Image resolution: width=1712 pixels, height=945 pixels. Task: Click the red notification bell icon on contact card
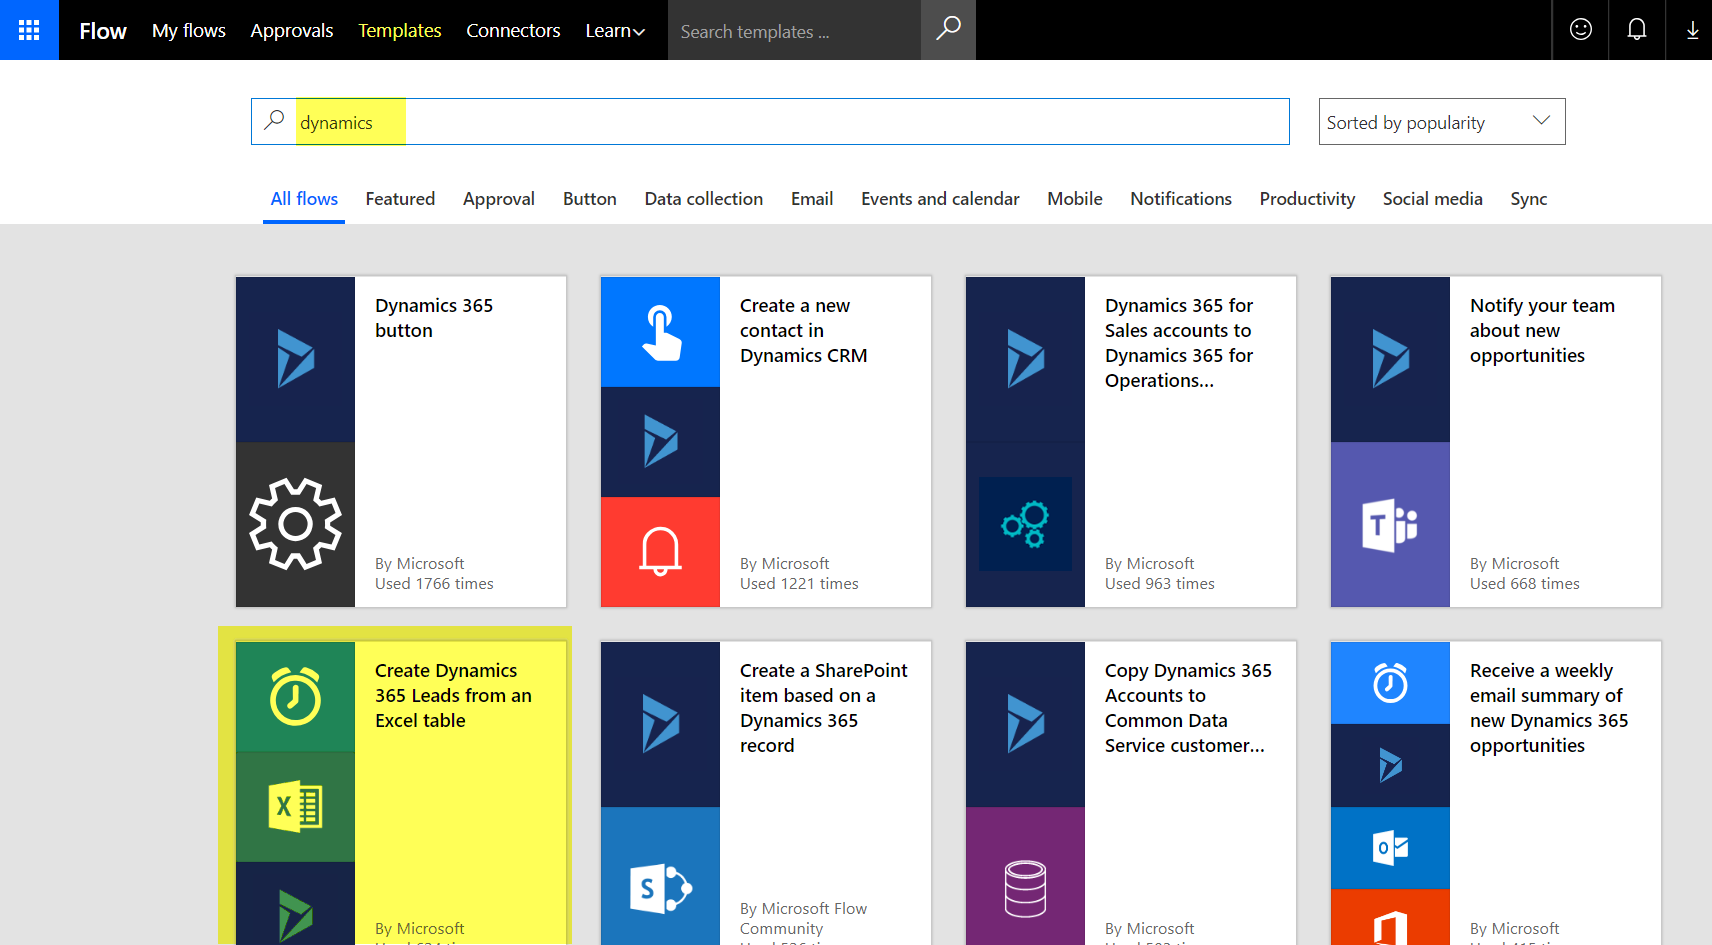660,552
